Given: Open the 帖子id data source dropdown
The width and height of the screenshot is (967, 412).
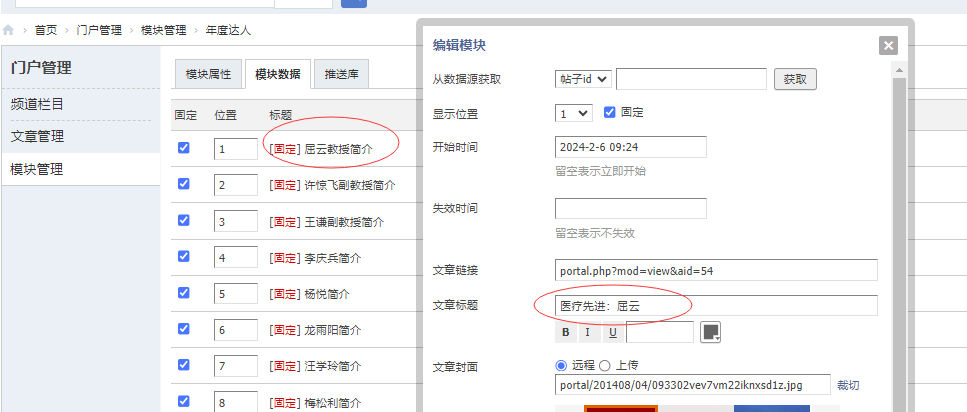Looking at the screenshot, I should click(583, 79).
